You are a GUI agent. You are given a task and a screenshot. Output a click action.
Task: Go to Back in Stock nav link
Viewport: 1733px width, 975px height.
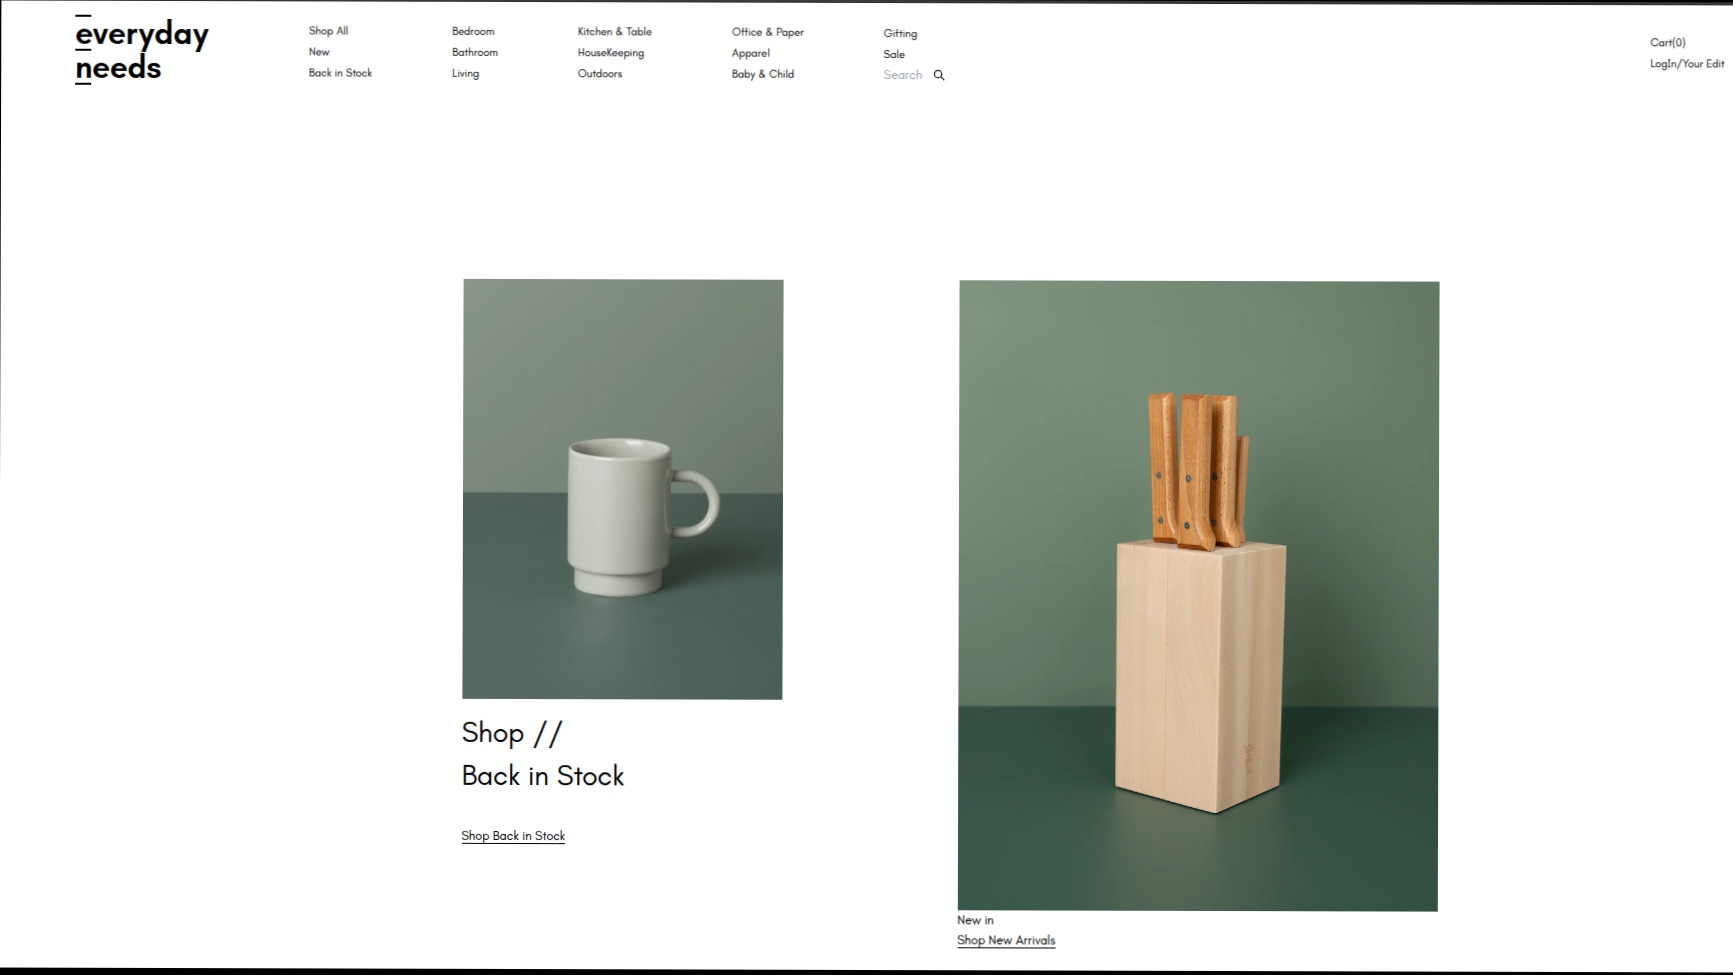340,73
